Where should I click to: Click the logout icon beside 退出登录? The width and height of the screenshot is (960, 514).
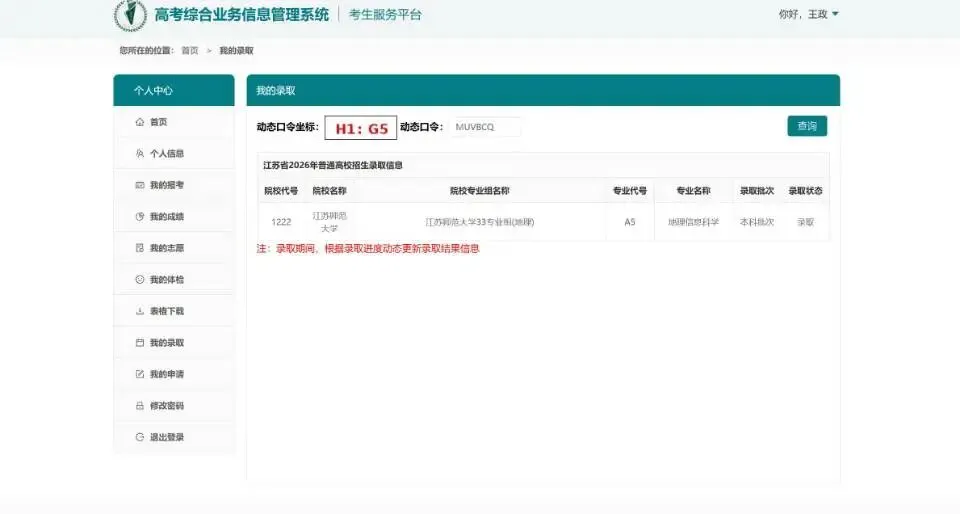tap(140, 437)
